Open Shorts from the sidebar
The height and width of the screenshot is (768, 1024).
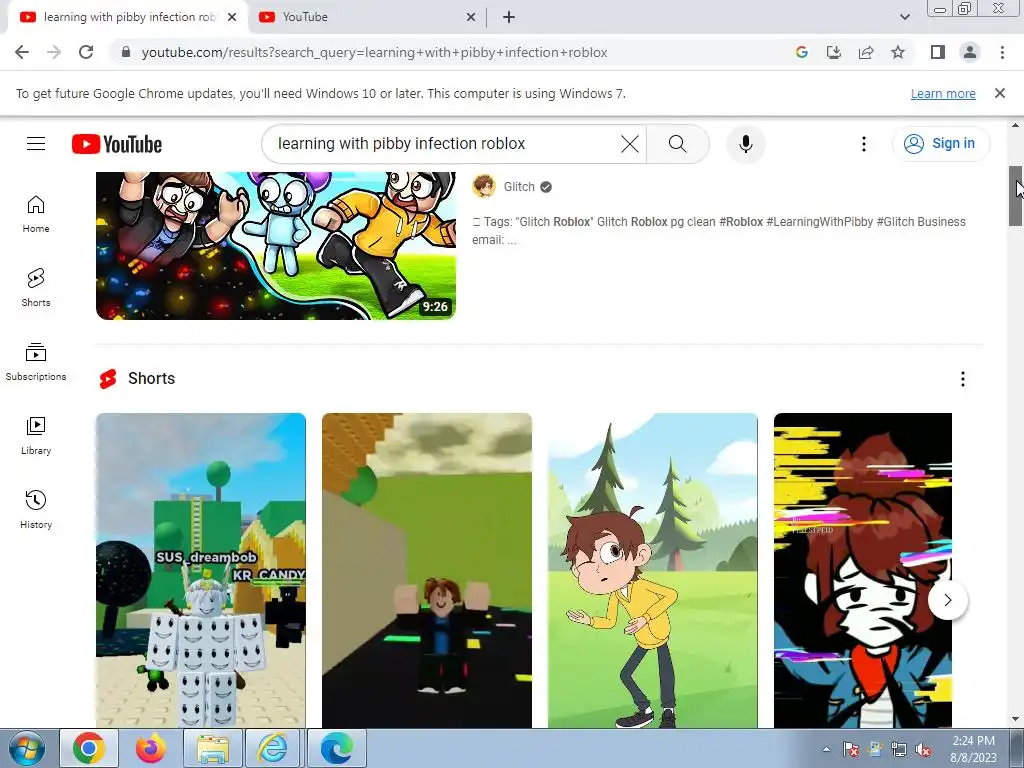pyautogui.click(x=36, y=288)
